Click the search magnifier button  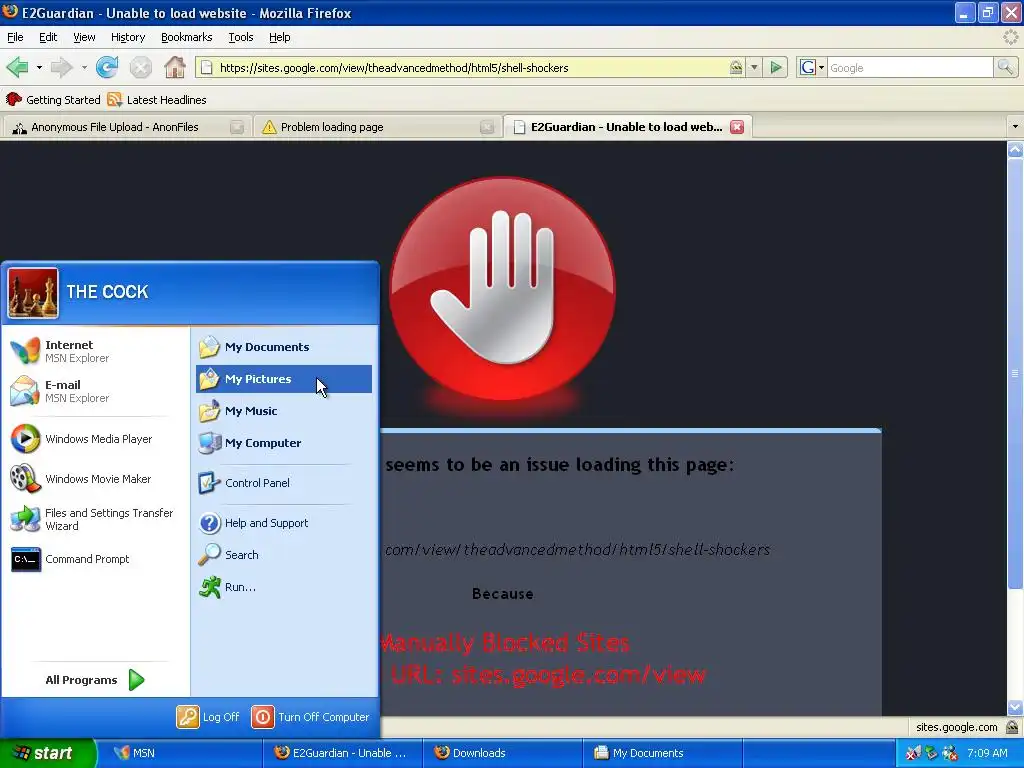pos(1005,67)
